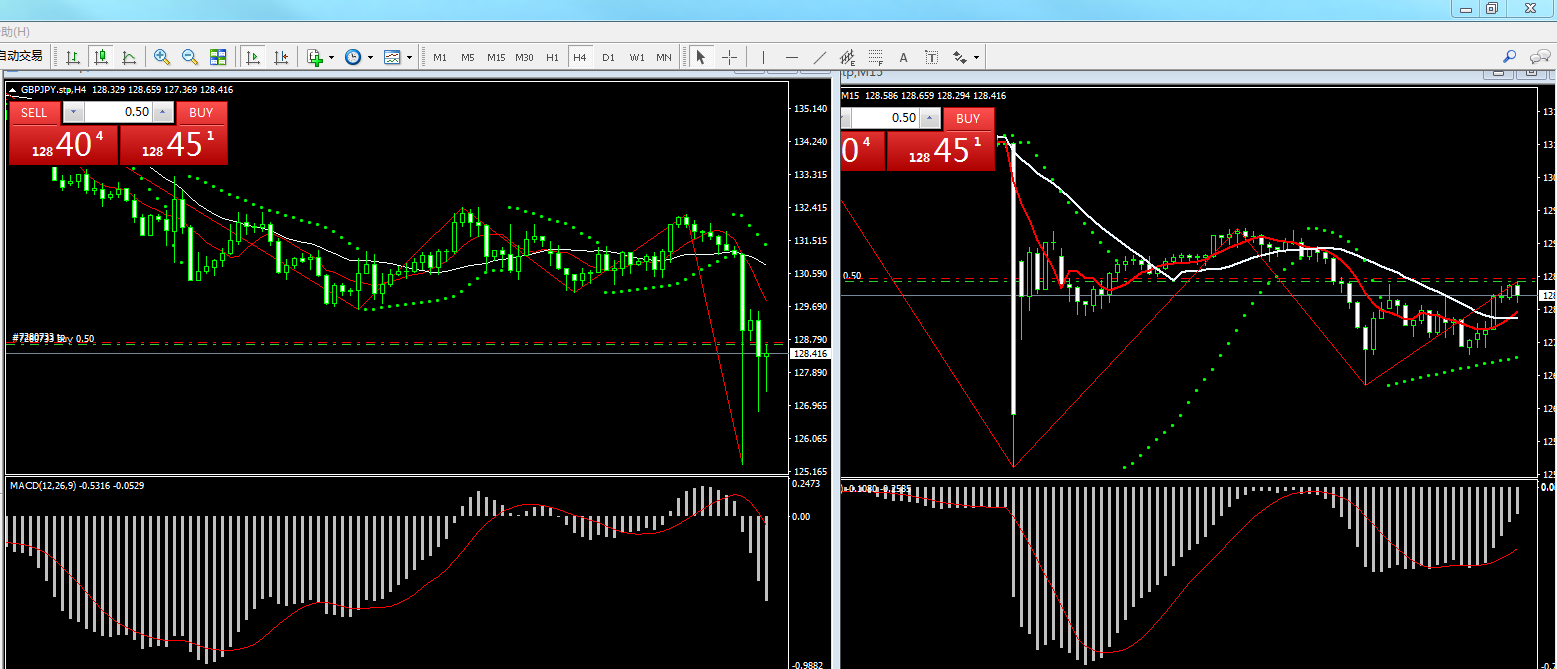
Task: Switch timeframe to M5
Action: tap(468, 57)
